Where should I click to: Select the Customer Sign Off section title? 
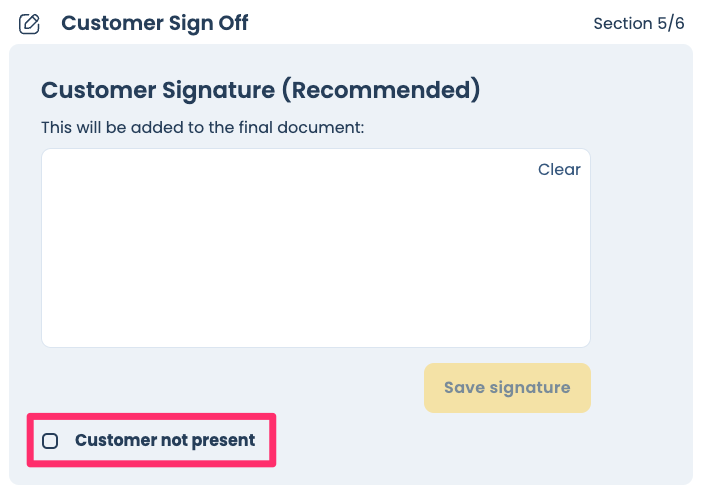[154, 23]
